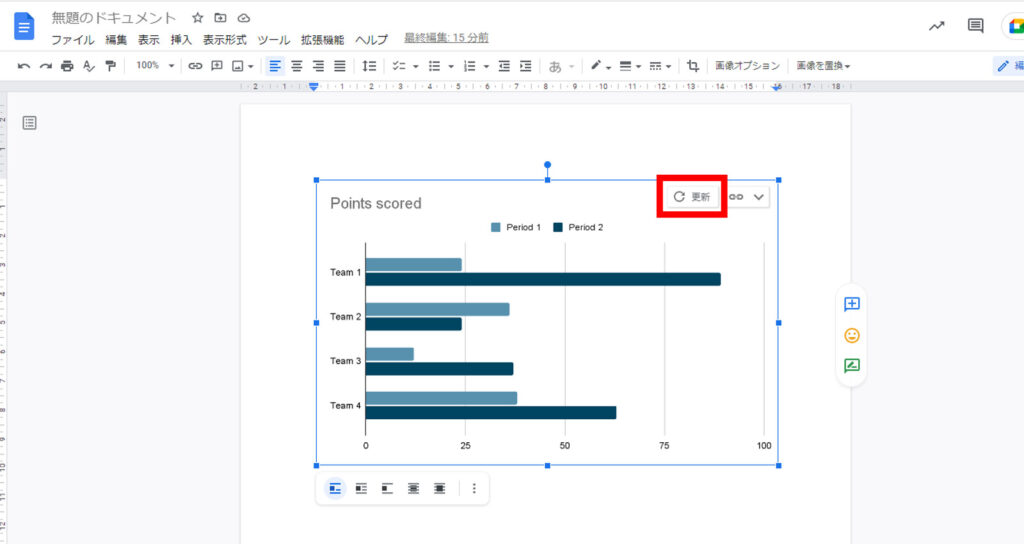Place image behind text
The width and height of the screenshot is (1024, 544).
coord(413,488)
